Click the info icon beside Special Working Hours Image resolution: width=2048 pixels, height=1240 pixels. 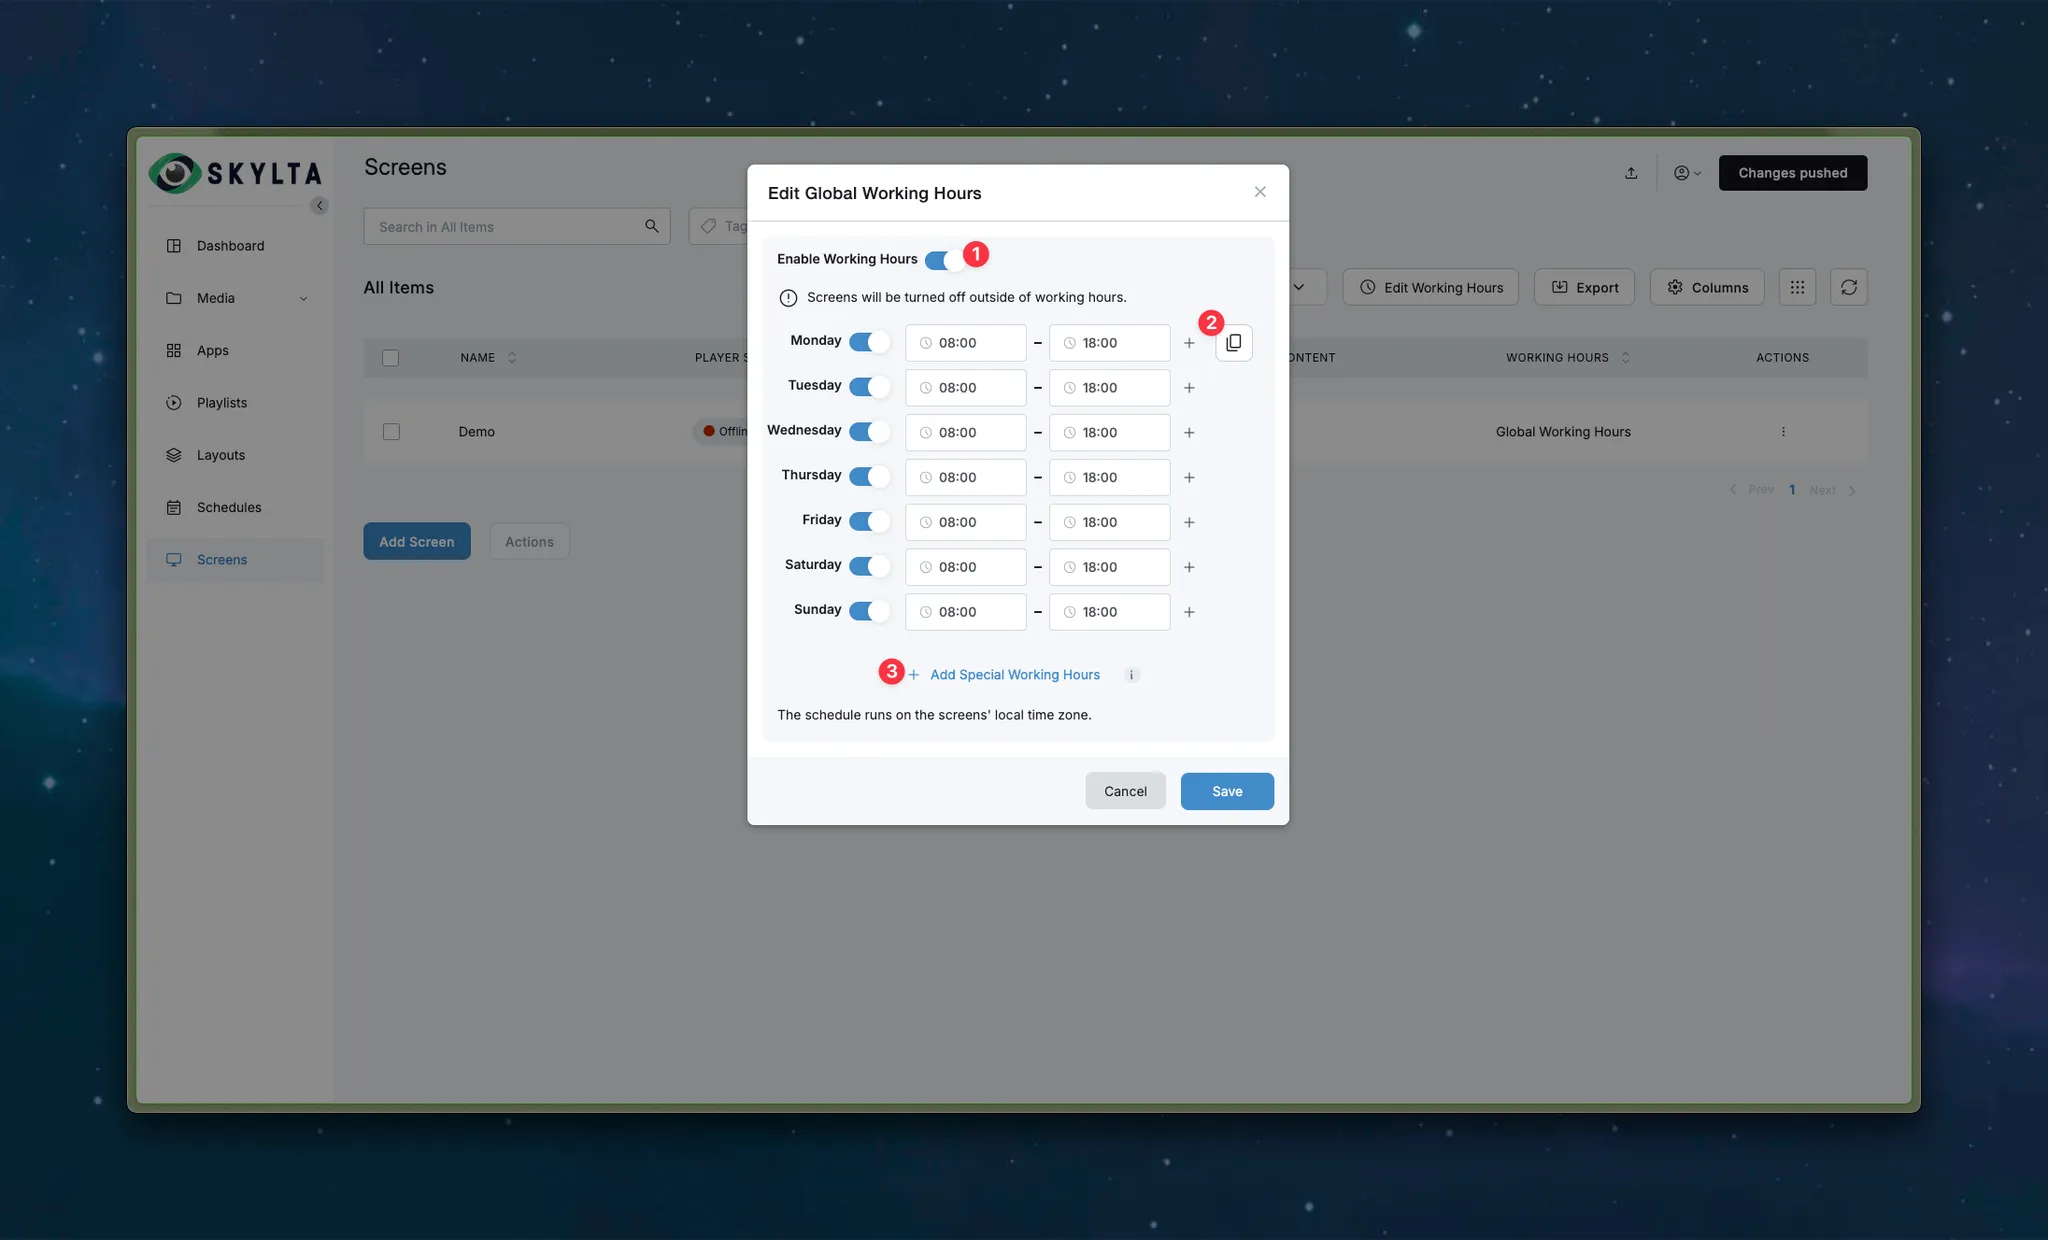(1131, 675)
